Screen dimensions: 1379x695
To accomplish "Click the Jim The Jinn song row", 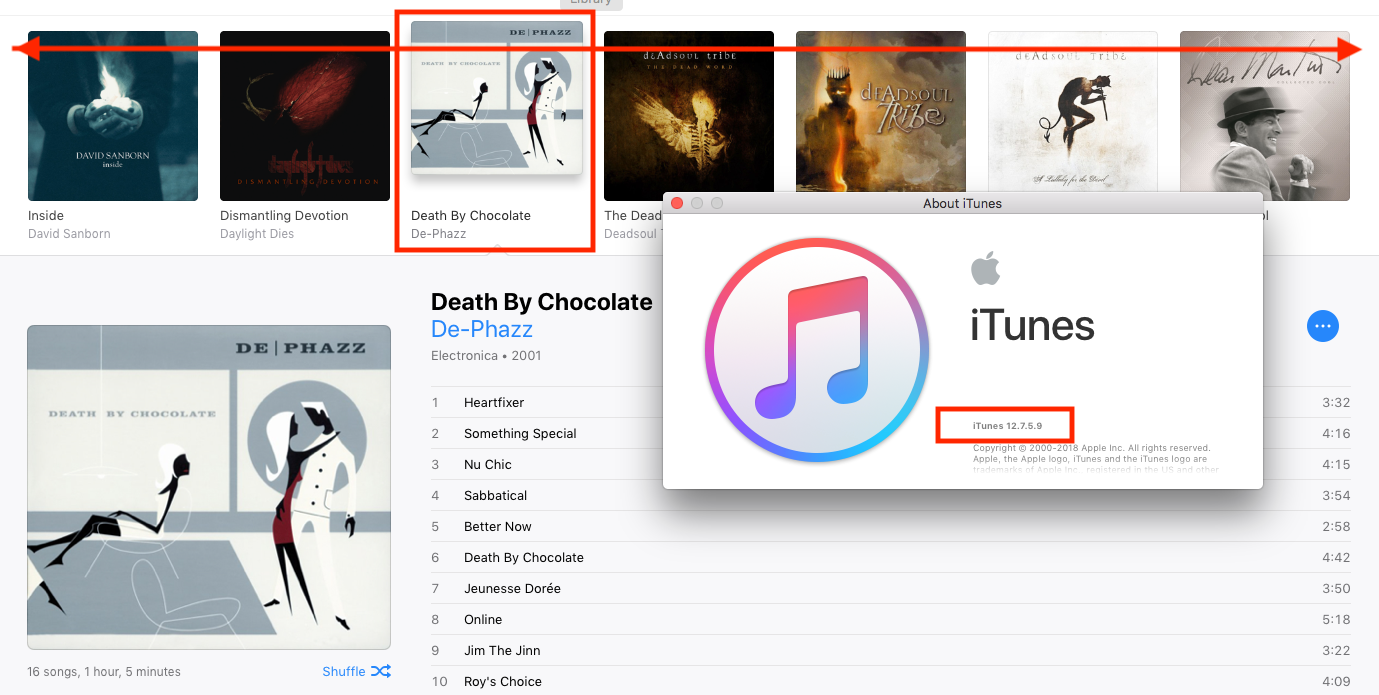I will tap(890, 650).
